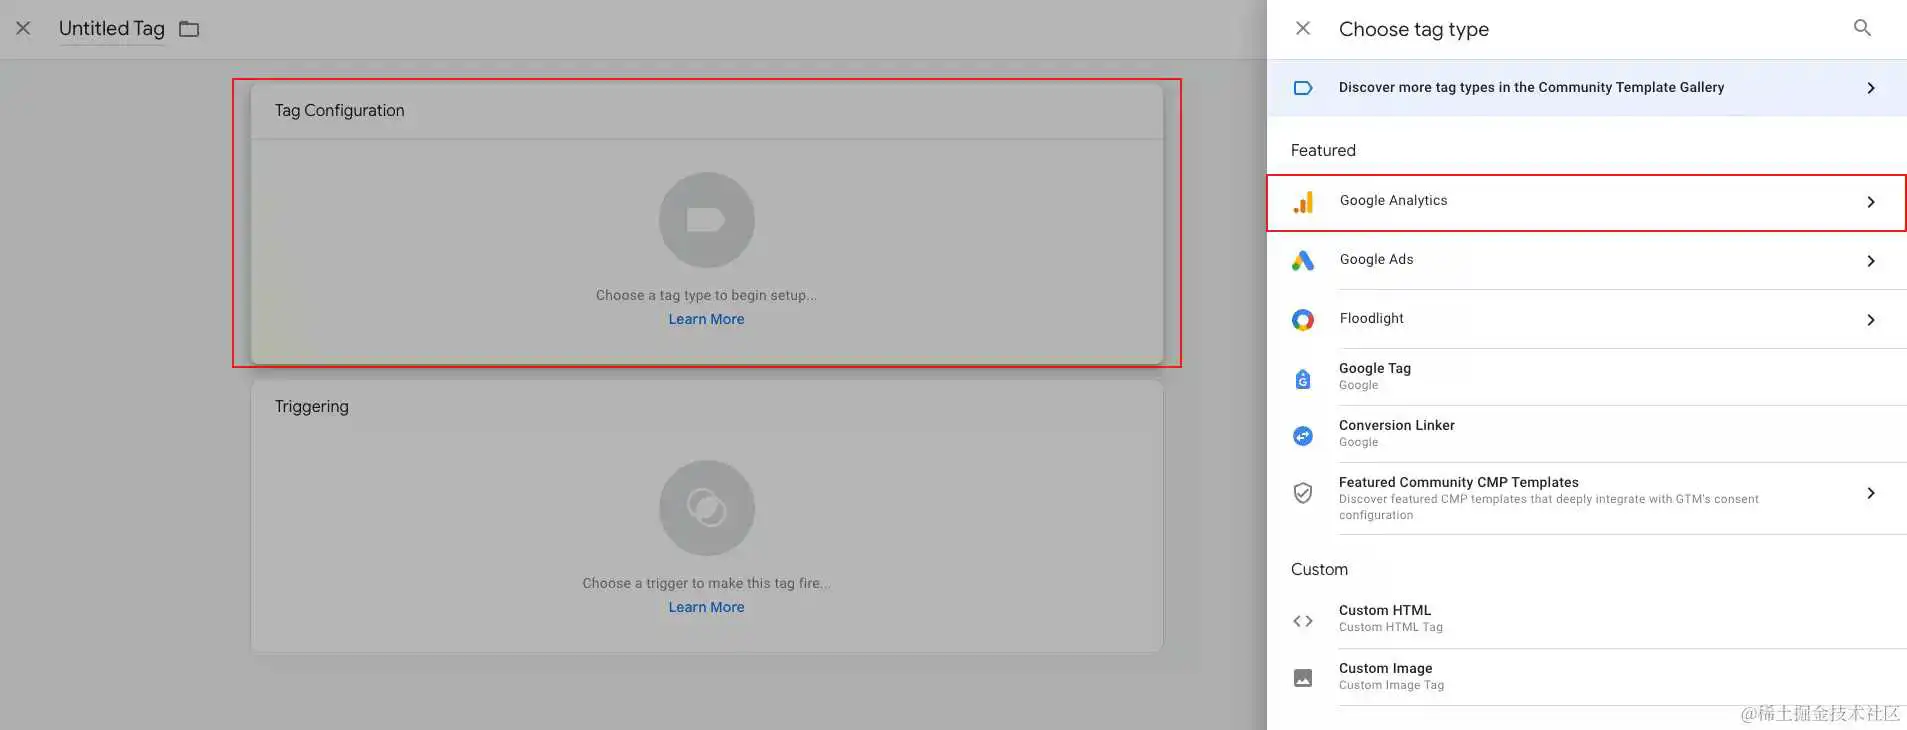Click 'Choose a trigger to make this tag fire...' text
Screen dimensions: 1907x730
(706, 583)
